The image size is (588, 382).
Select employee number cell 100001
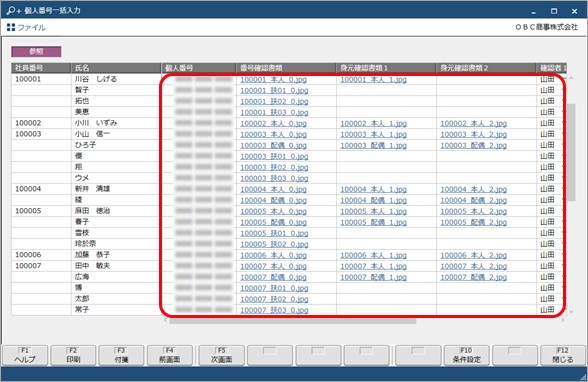(x=41, y=79)
